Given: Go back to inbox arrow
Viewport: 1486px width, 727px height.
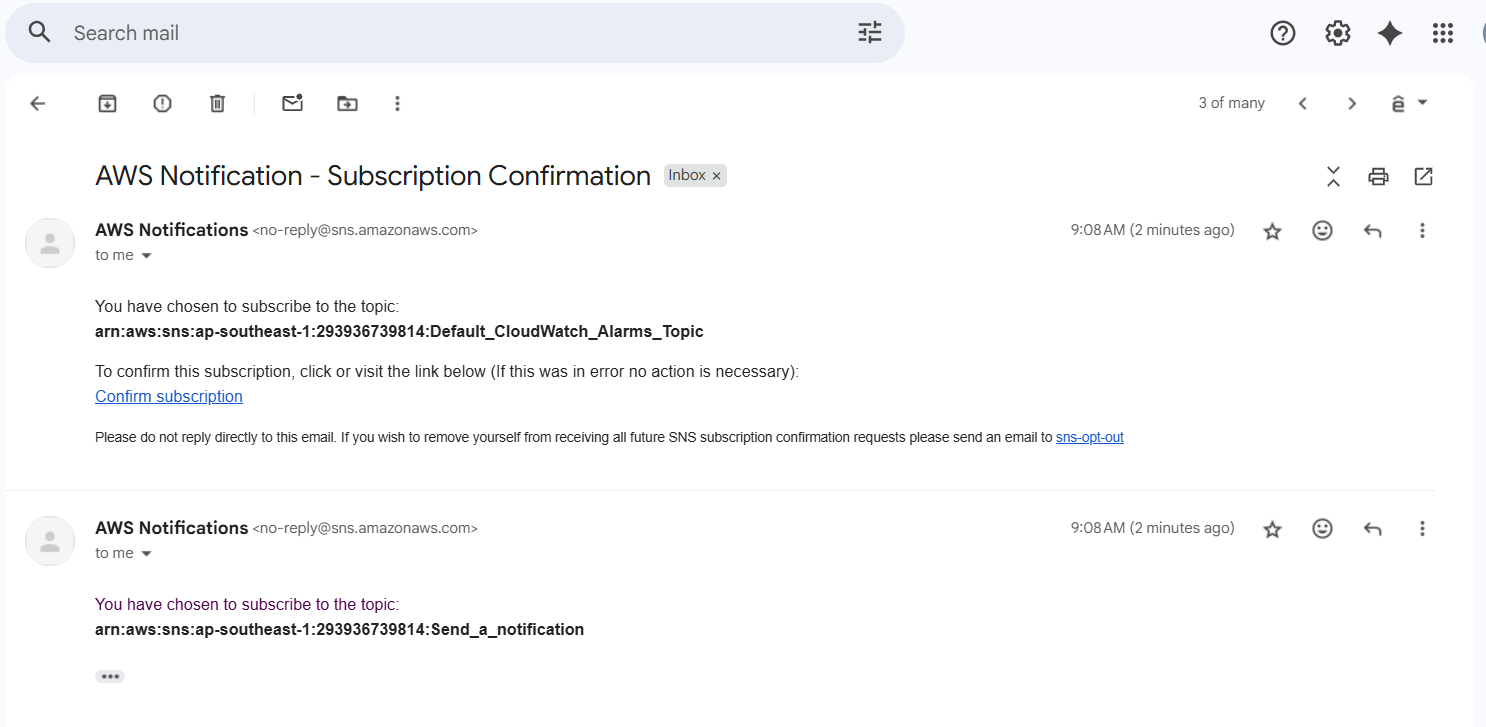Looking at the screenshot, I should click(38, 103).
